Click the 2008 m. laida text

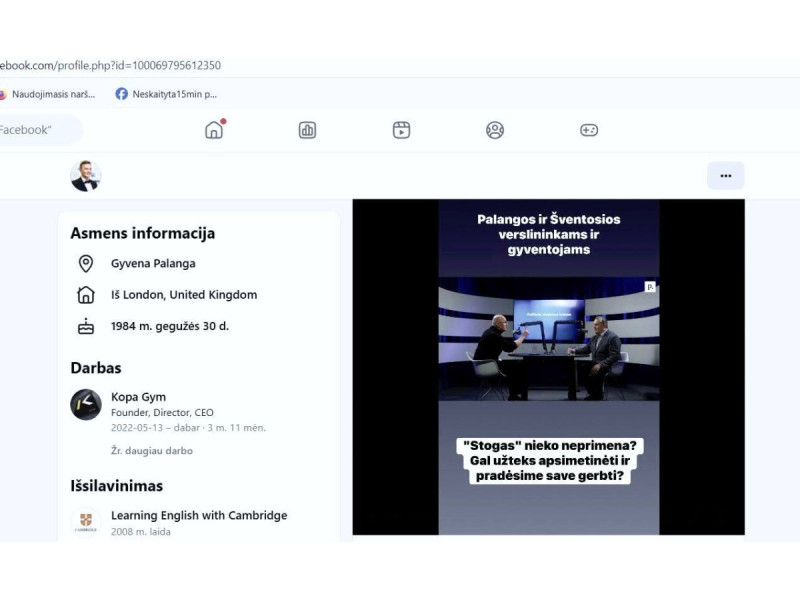[141, 531]
